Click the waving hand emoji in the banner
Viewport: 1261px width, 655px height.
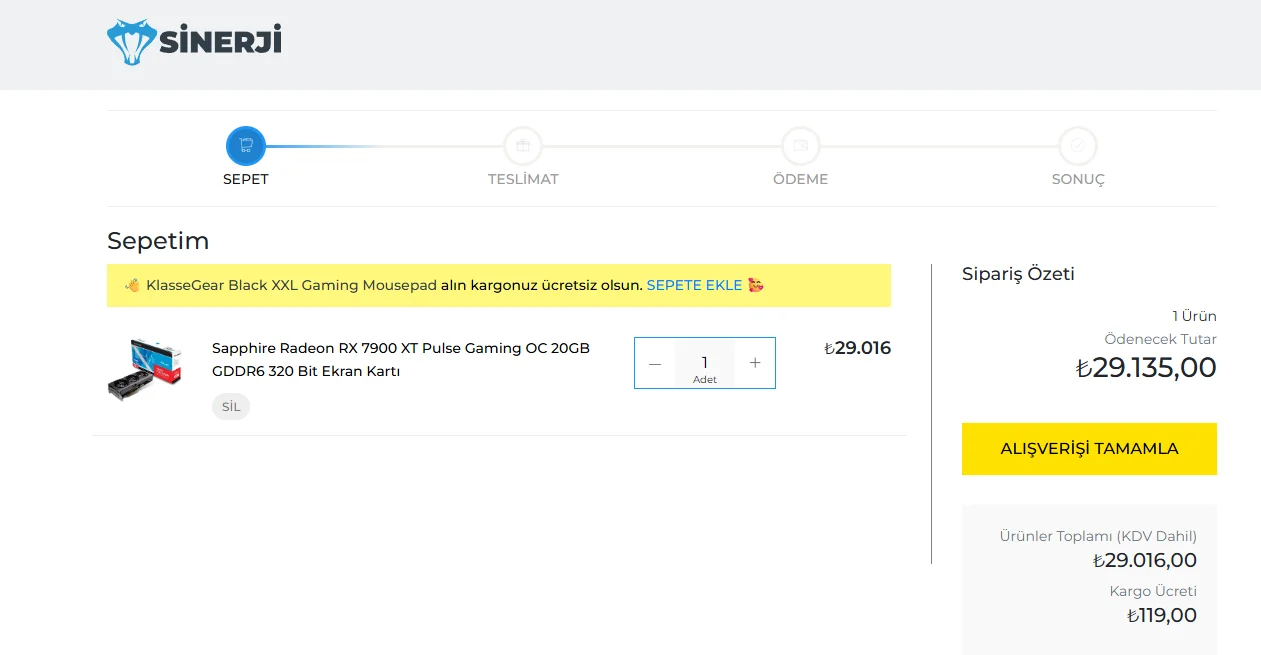pyautogui.click(x=132, y=285)
